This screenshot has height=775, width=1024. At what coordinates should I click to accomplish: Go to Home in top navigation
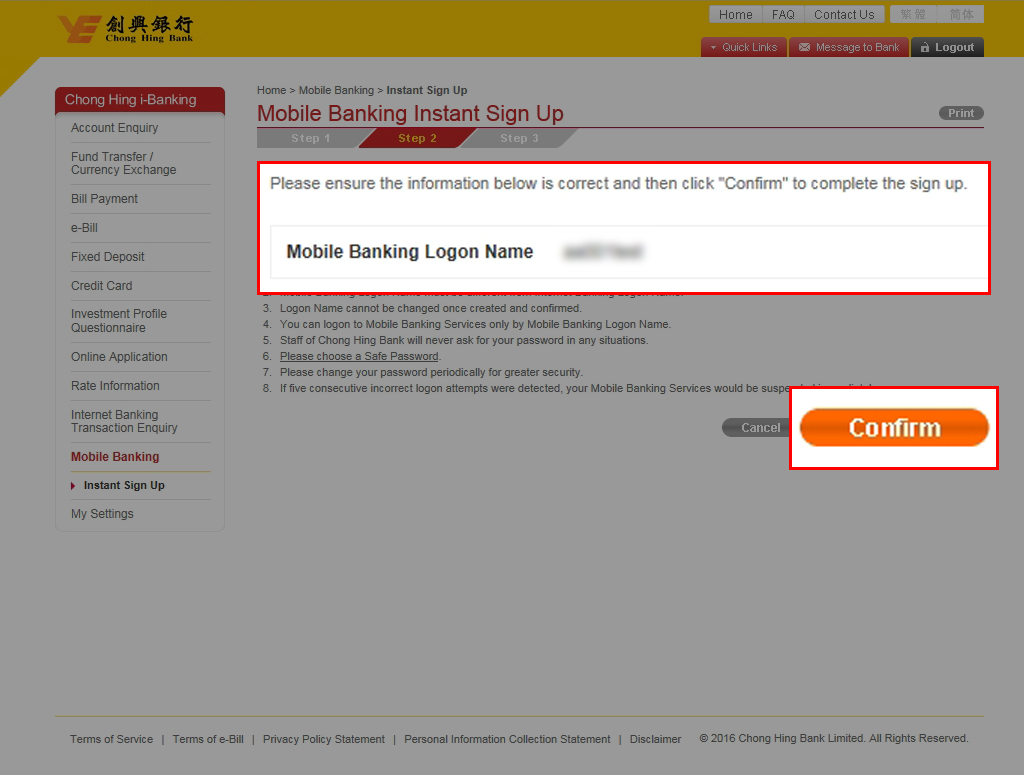coord(735,14)
